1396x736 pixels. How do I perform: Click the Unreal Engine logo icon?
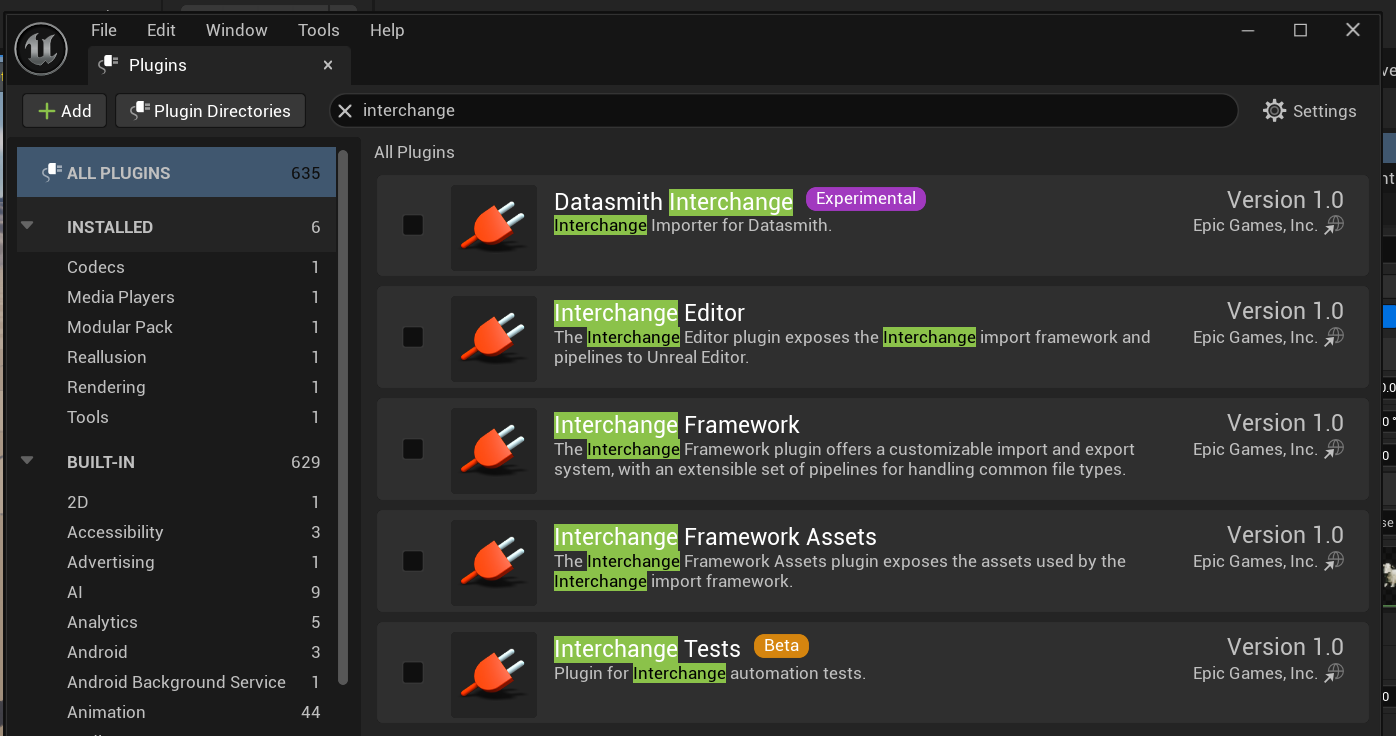[x=41, y=48]
